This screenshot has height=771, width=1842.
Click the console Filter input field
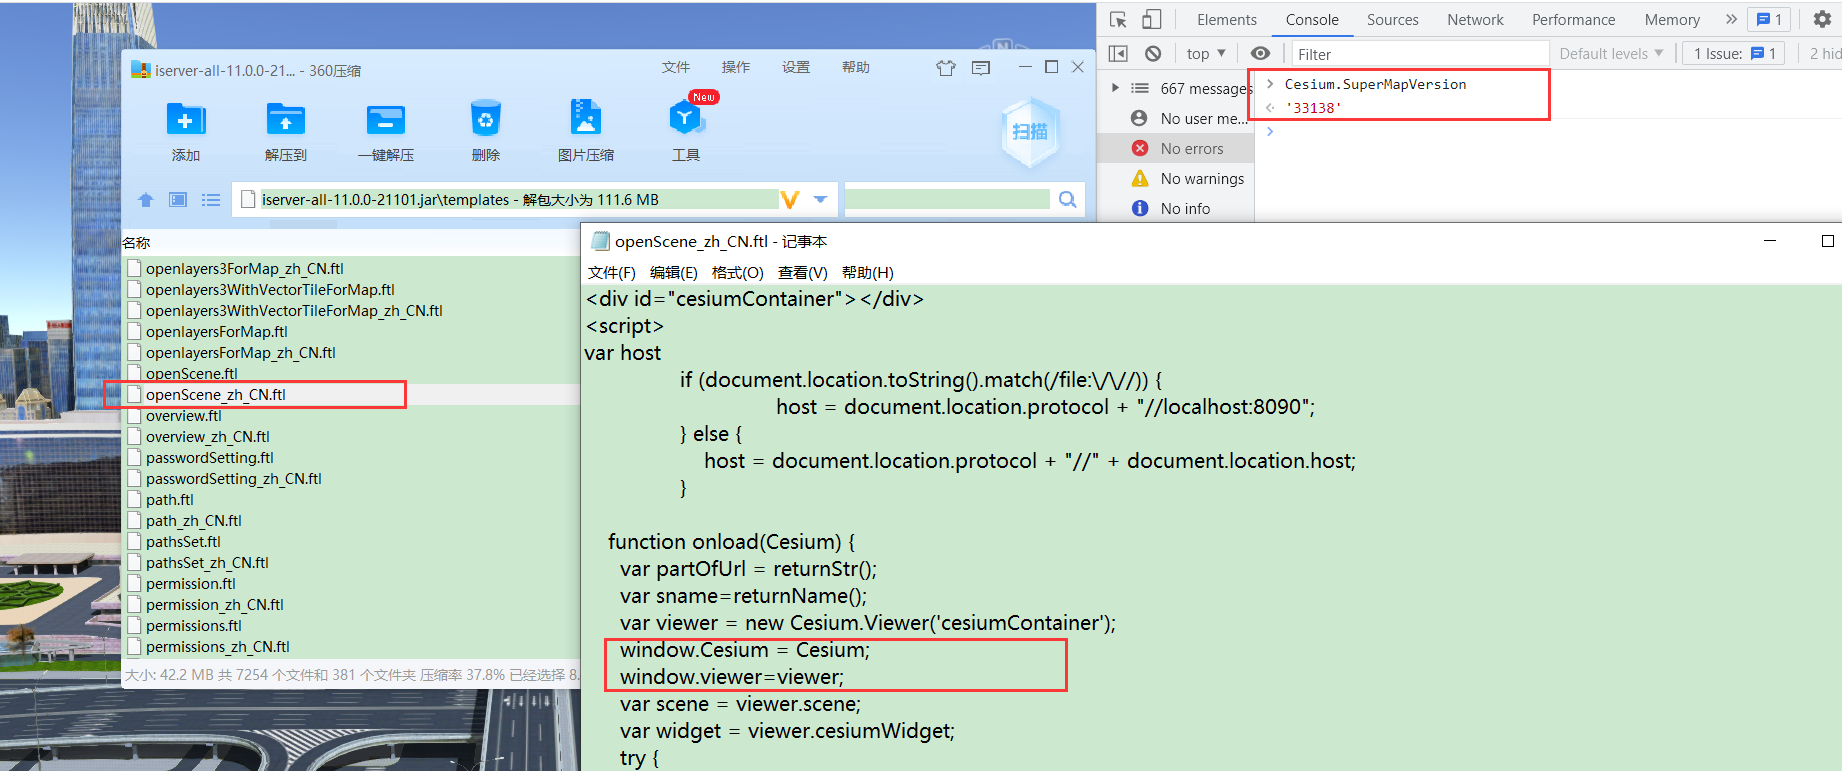point(1418,54)
